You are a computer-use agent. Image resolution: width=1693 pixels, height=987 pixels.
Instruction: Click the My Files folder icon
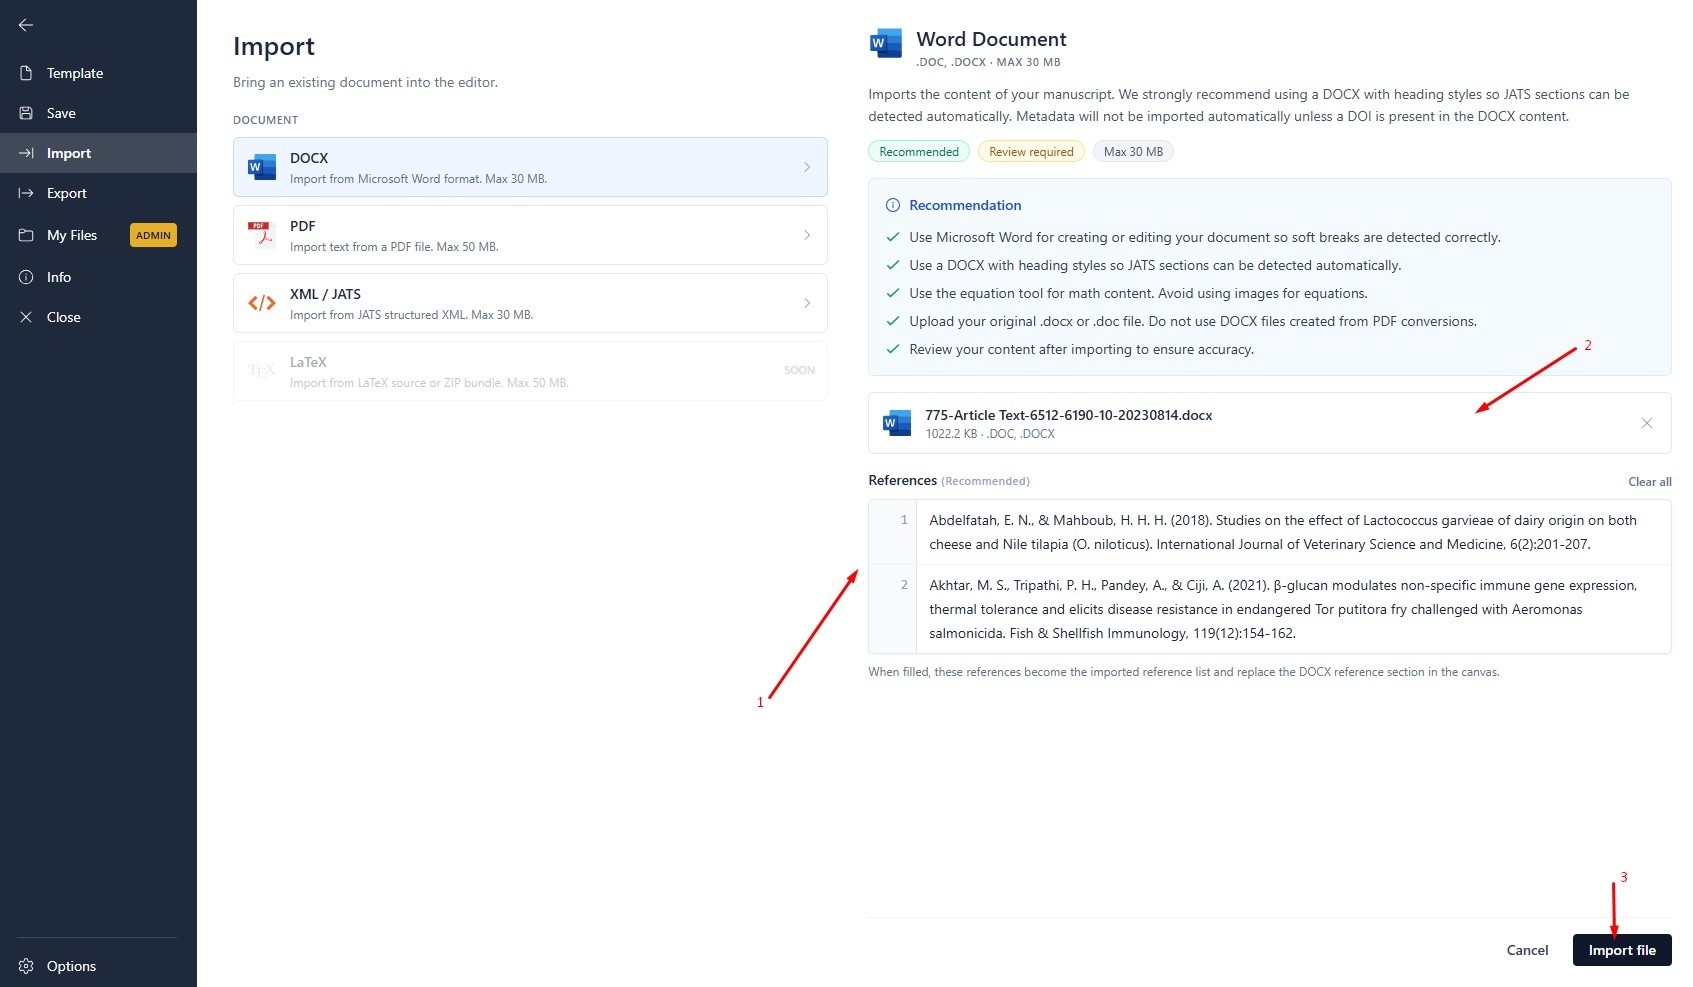click(26, 235)
